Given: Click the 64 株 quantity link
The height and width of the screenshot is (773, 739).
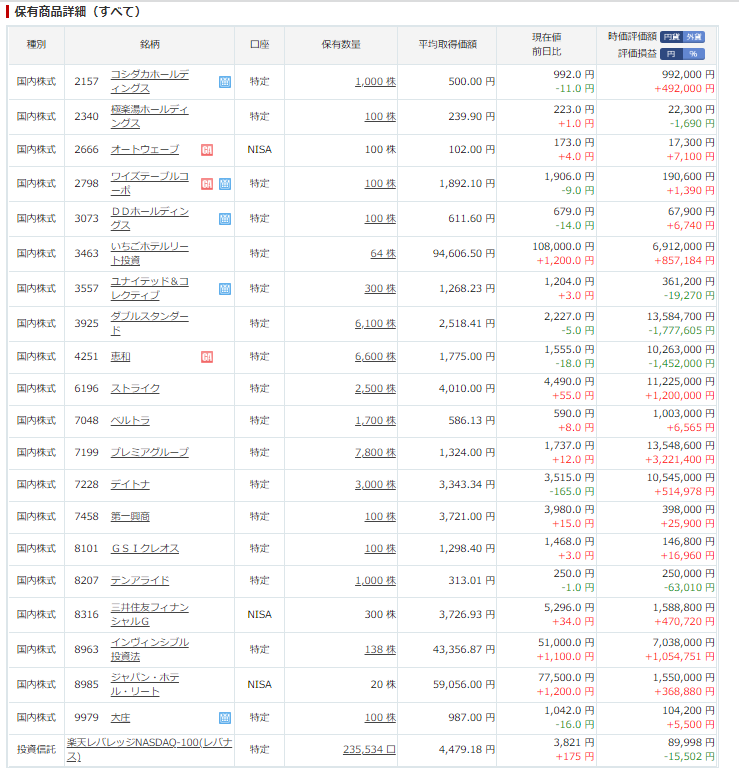Looking at the screenshot, I should pos(383,253).
